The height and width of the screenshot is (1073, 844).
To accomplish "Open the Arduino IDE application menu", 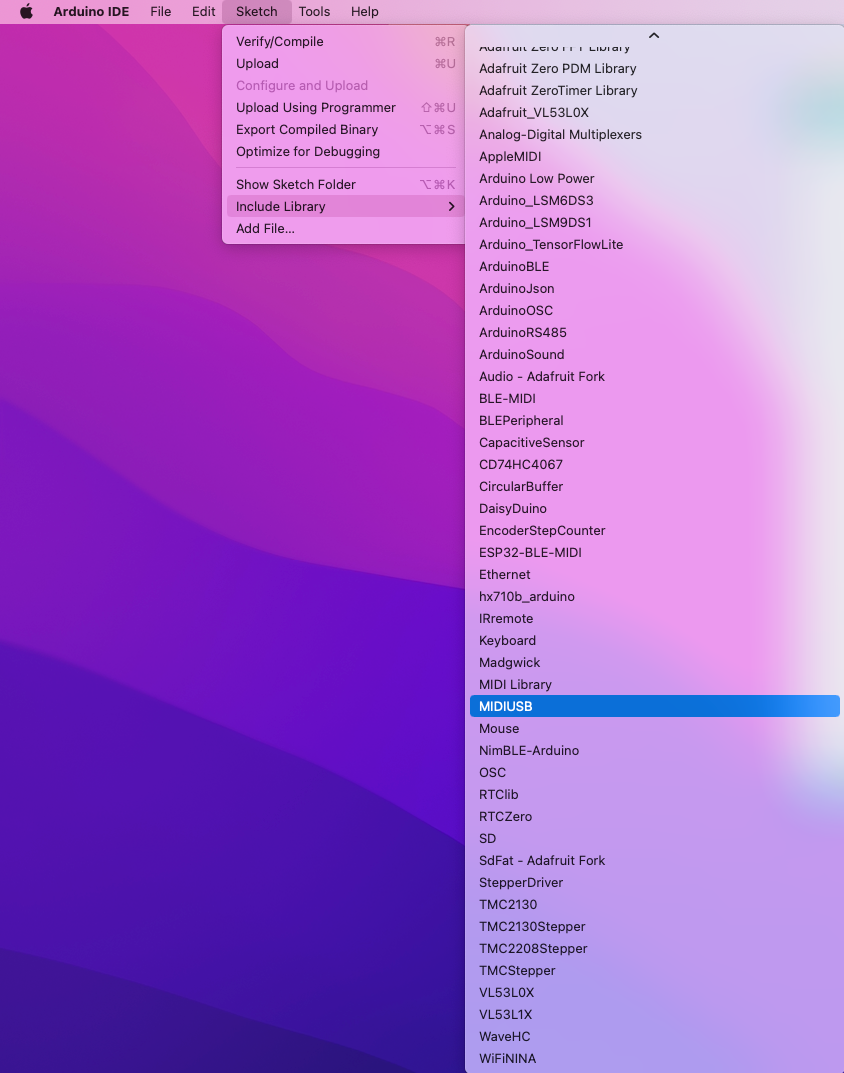I will pos(91,12).
